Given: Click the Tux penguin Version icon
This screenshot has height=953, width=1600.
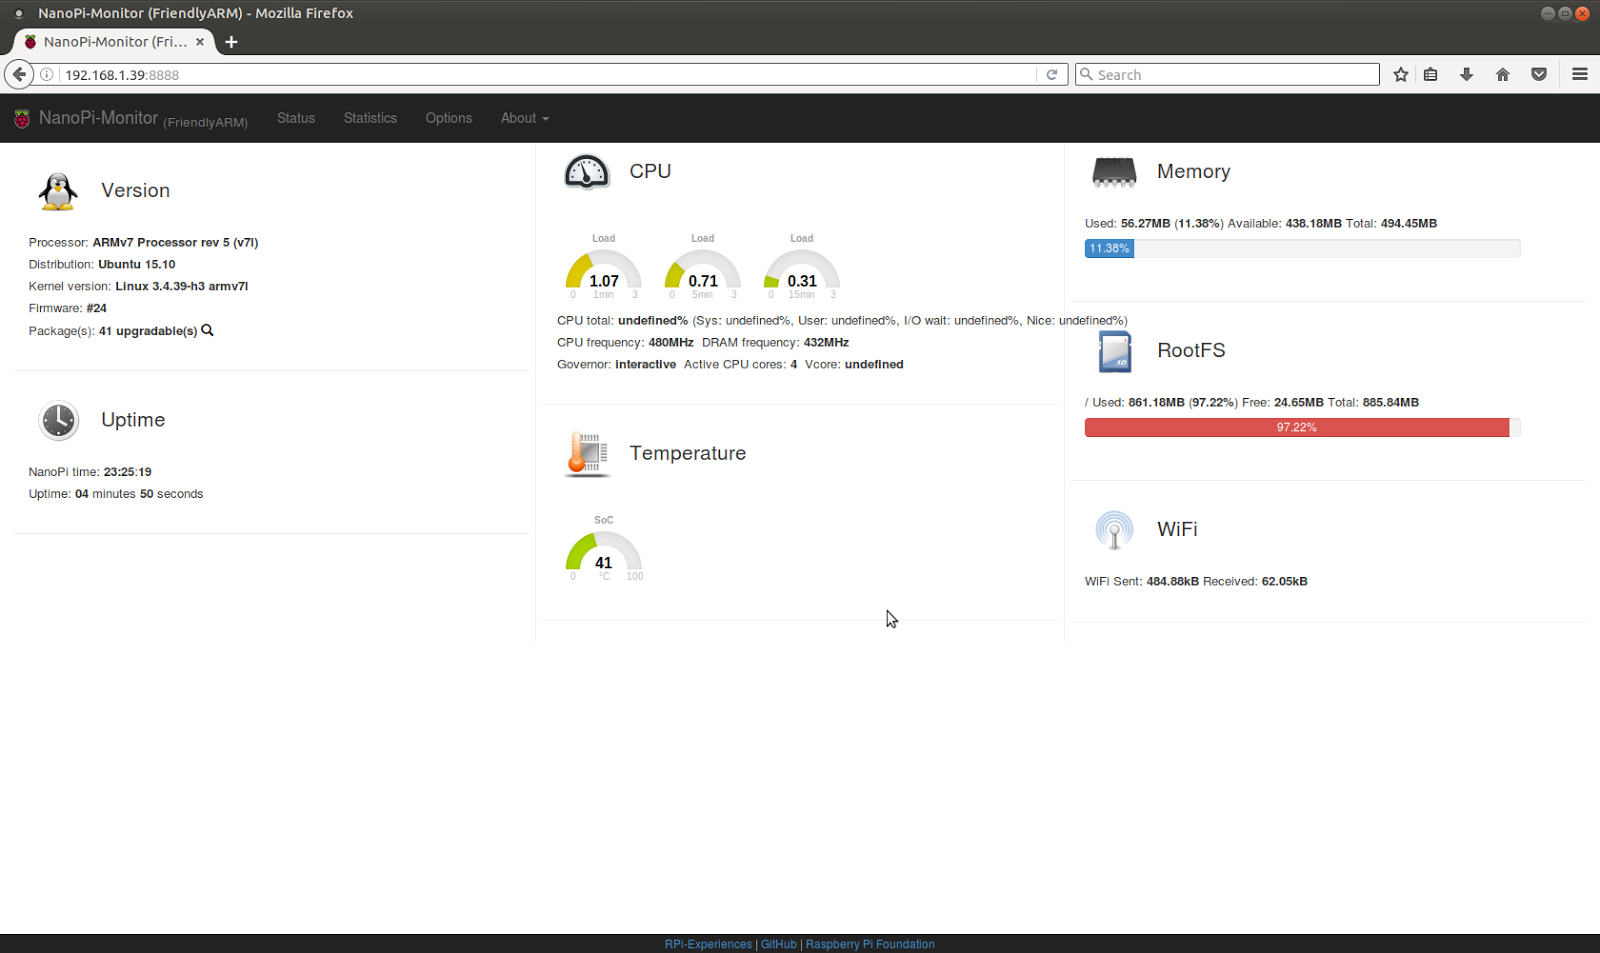Looking at the screenshot, I should point(58,191).
